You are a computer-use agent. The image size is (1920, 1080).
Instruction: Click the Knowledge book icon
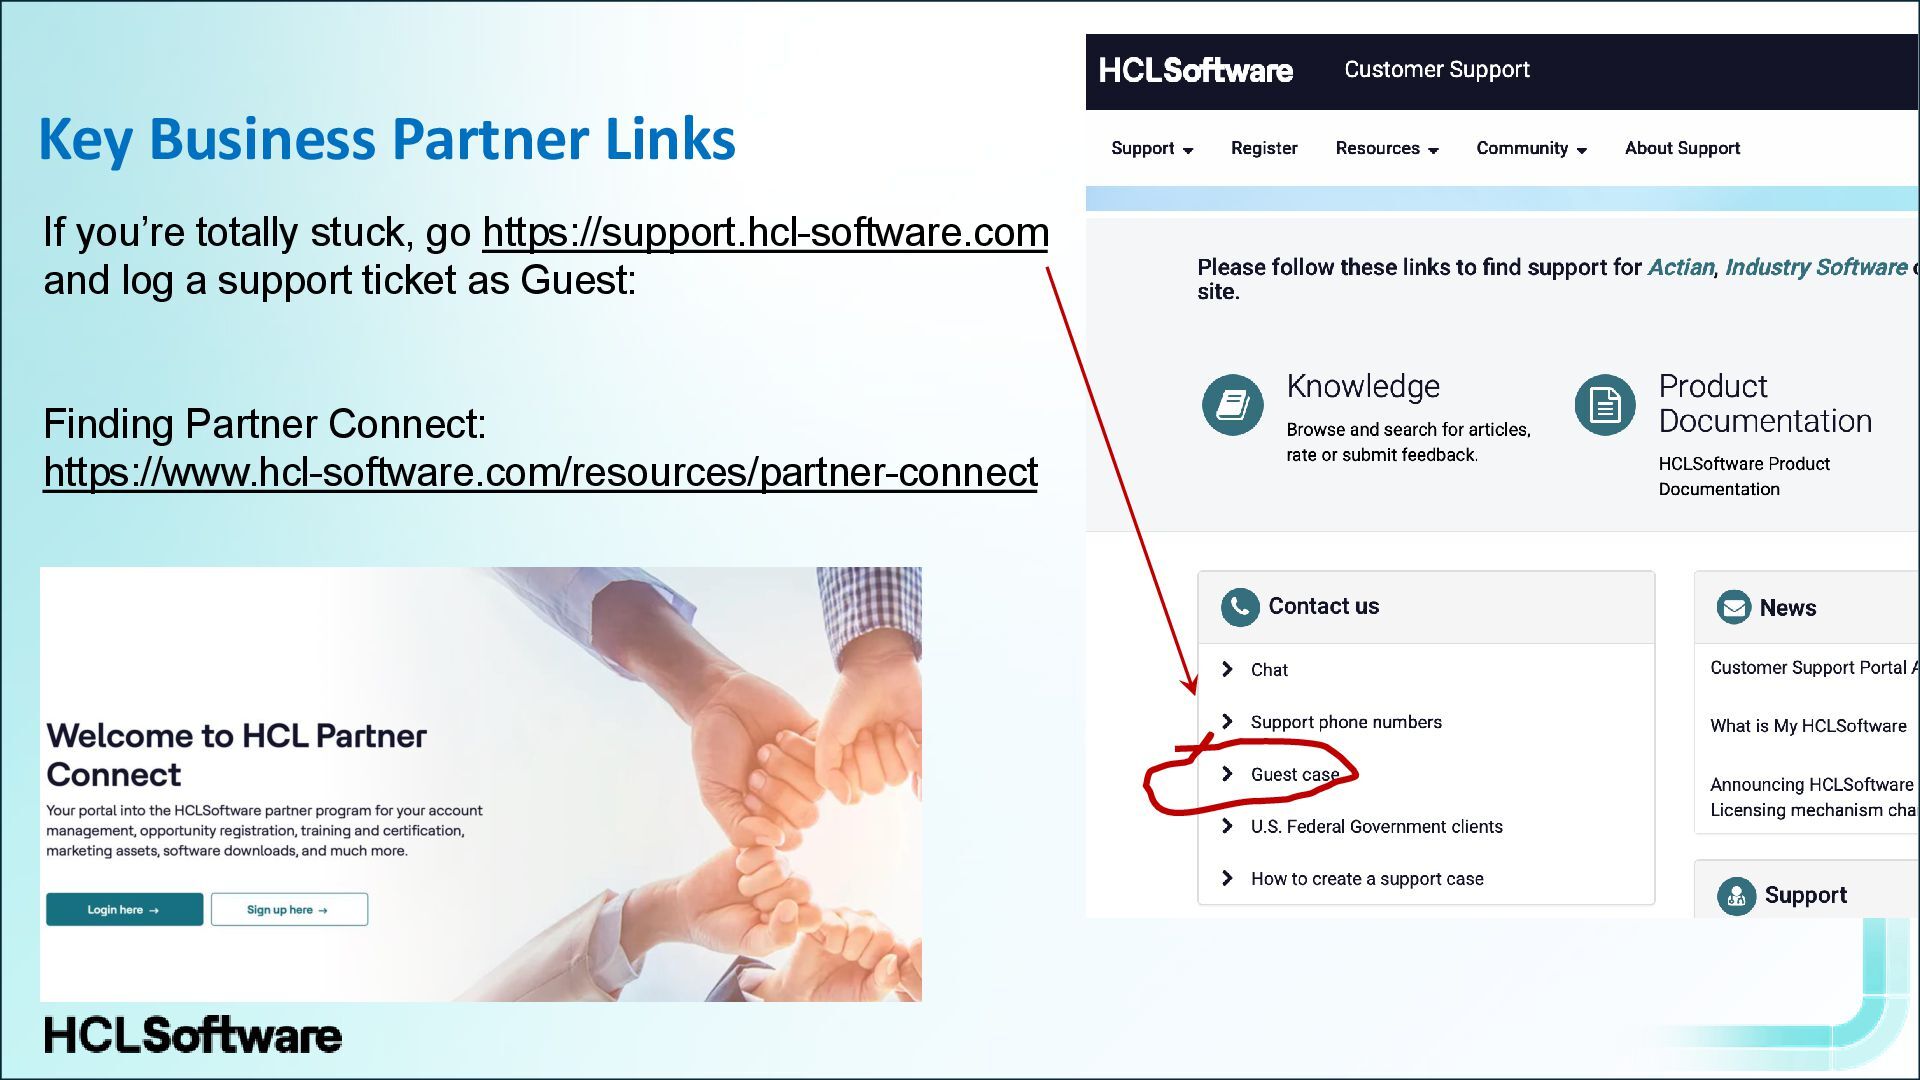(x=1232, y=405)
